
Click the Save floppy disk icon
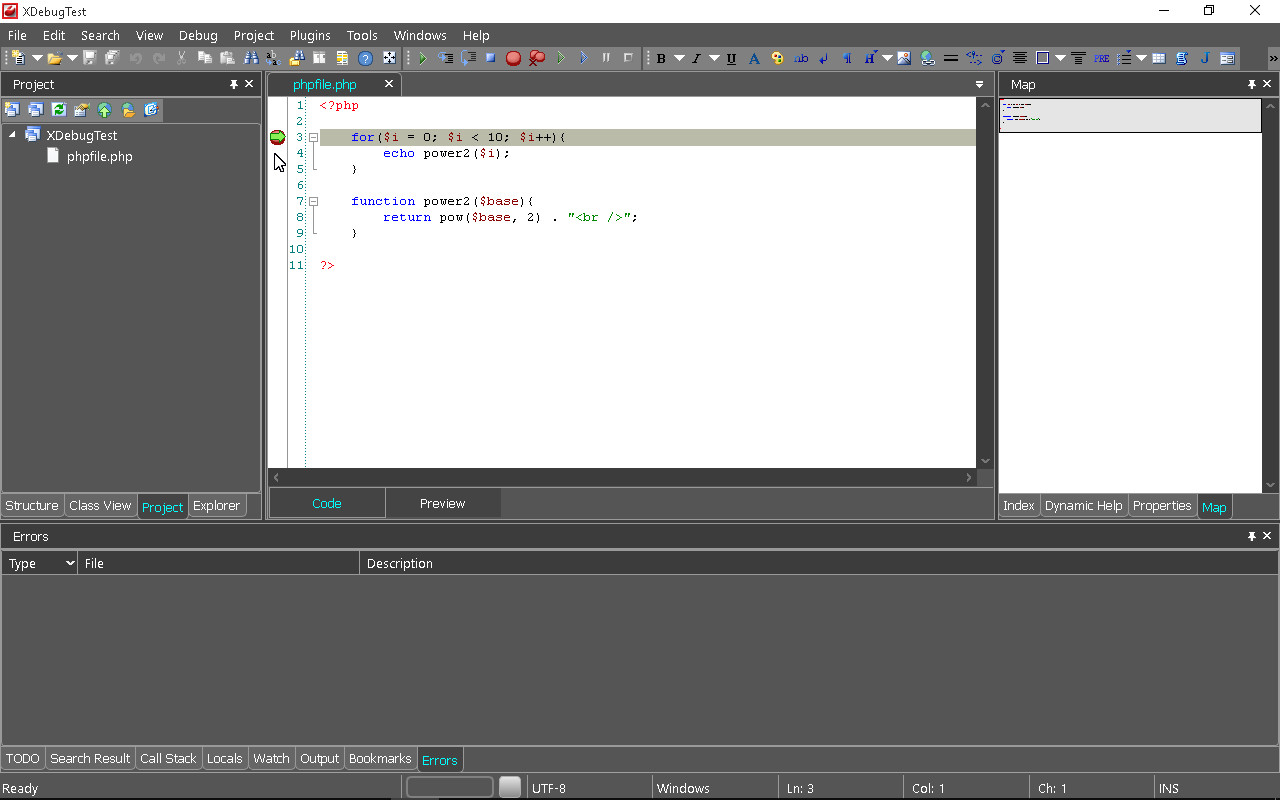coord(89,58)
